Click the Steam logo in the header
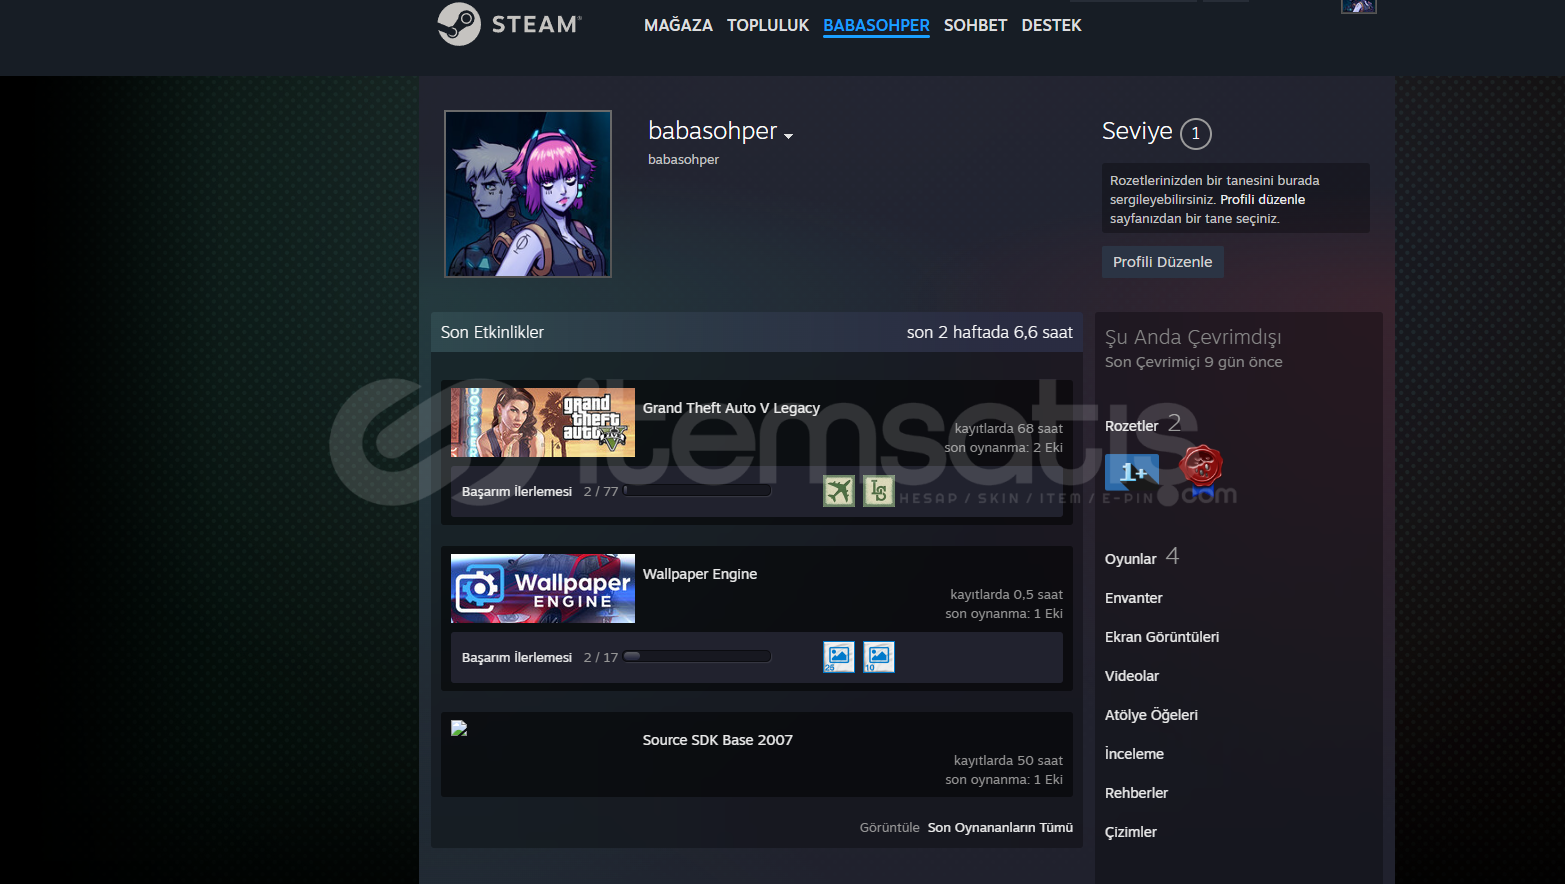The height and width of the screenshot is (884, 1565). [510, 24]
